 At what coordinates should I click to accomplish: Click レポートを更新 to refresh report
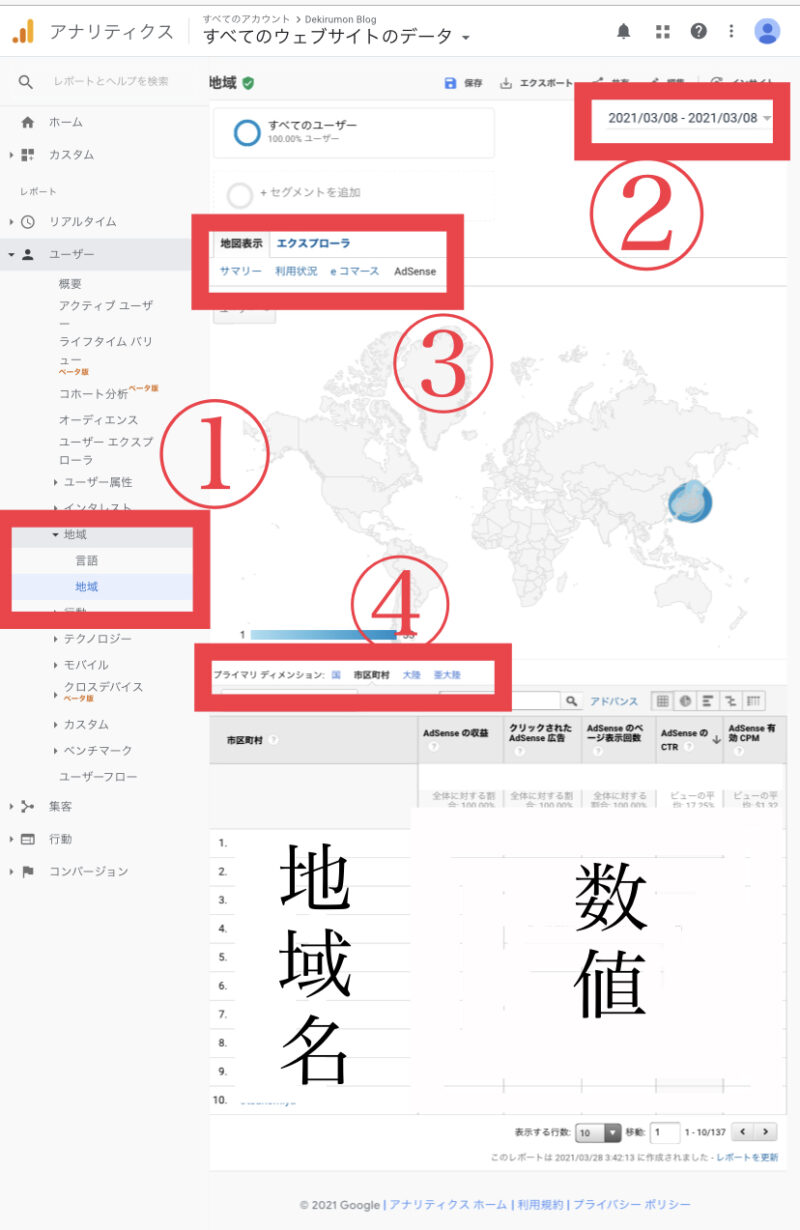[747, 1157]
